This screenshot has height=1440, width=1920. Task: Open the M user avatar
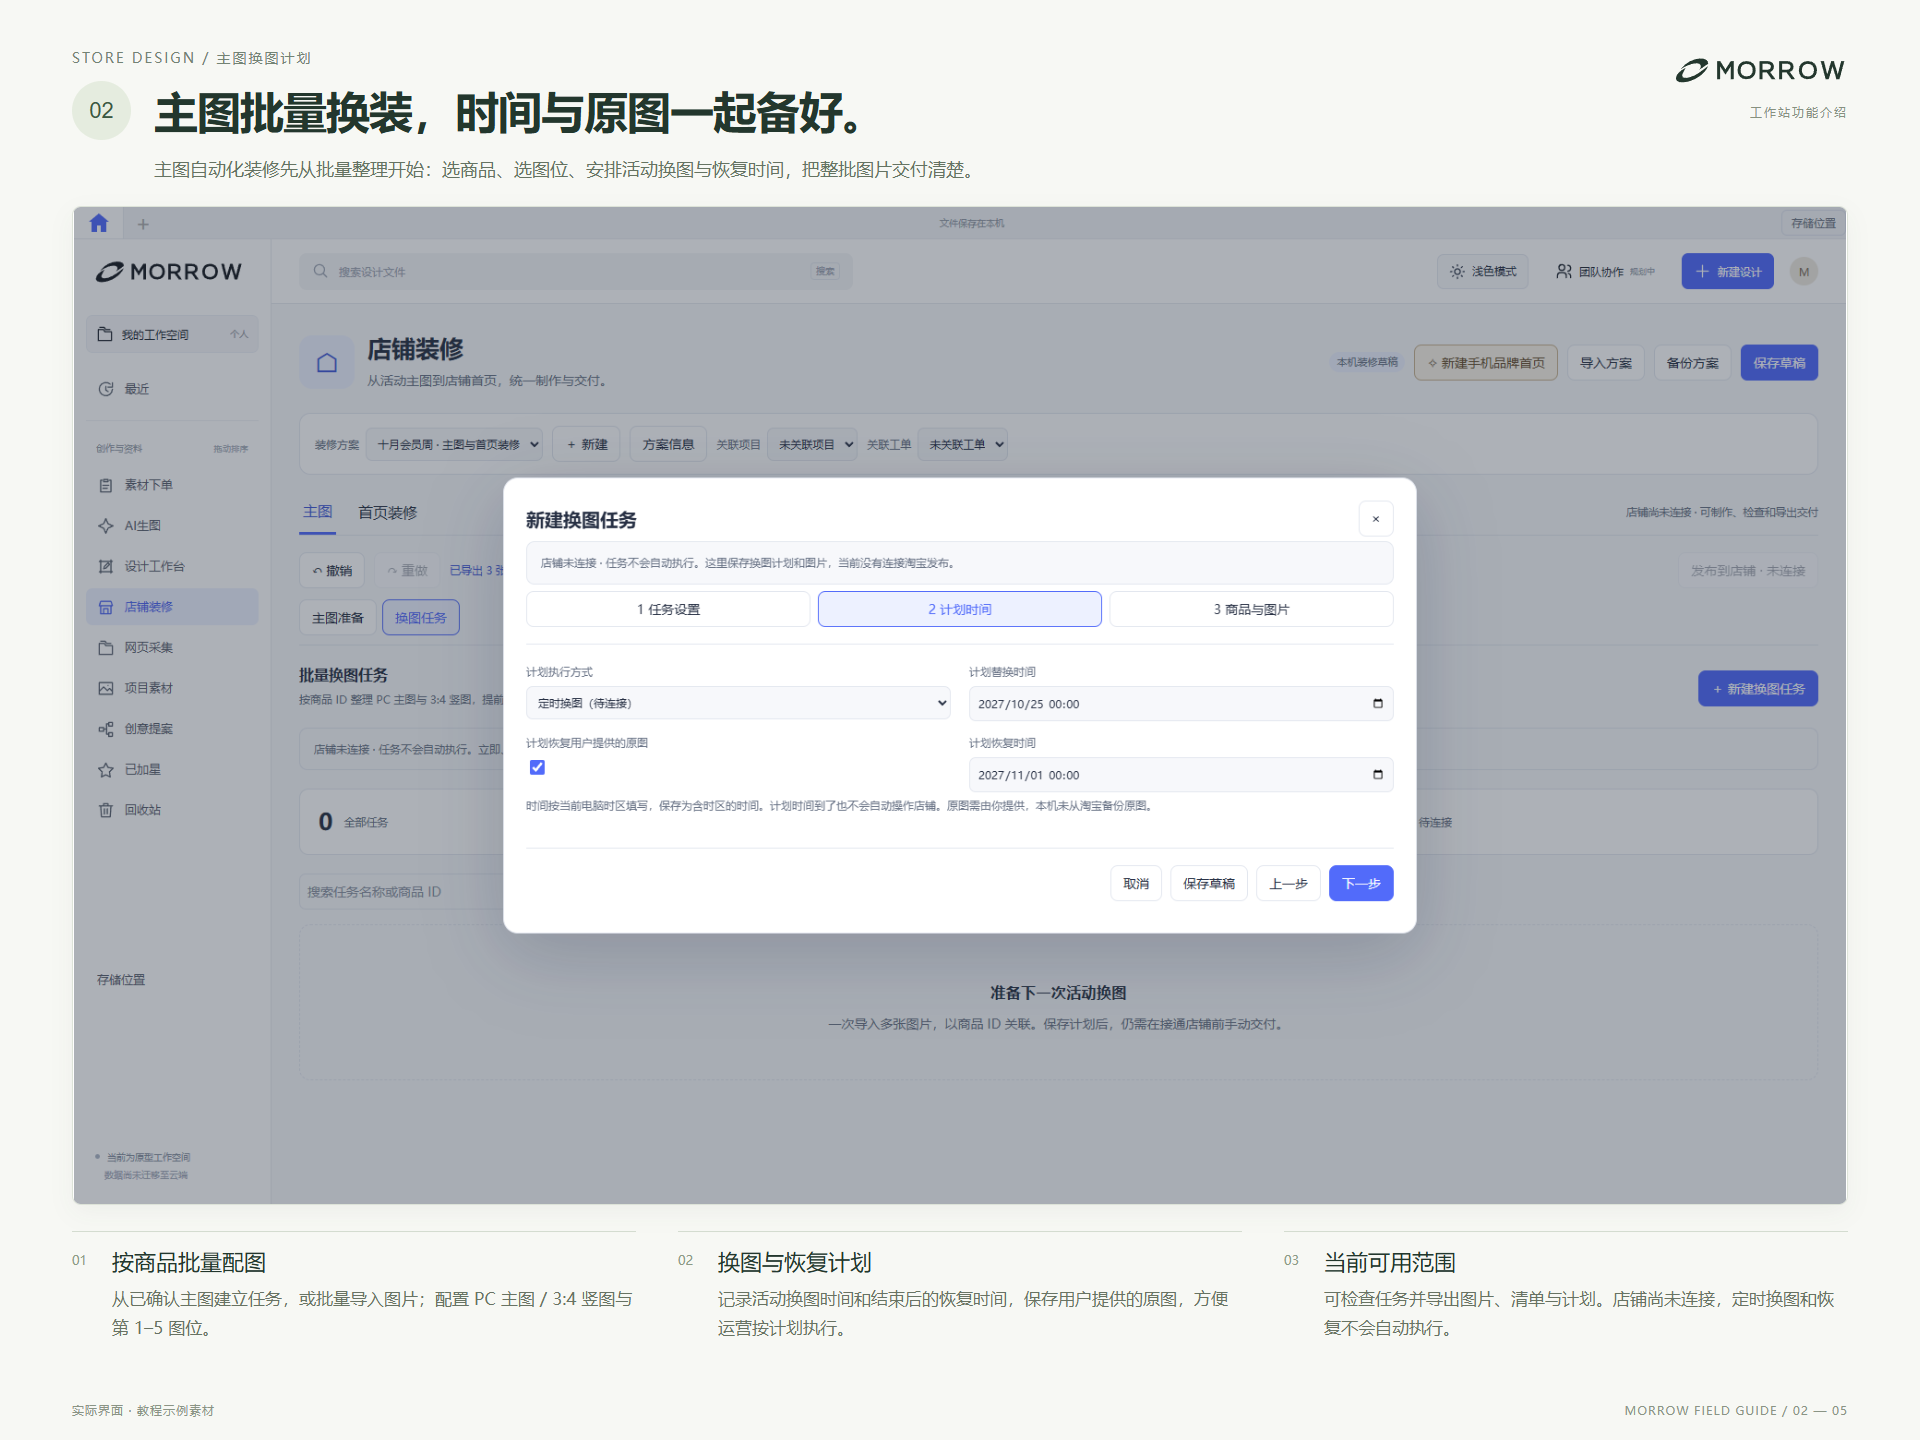tap(1804, 272)
